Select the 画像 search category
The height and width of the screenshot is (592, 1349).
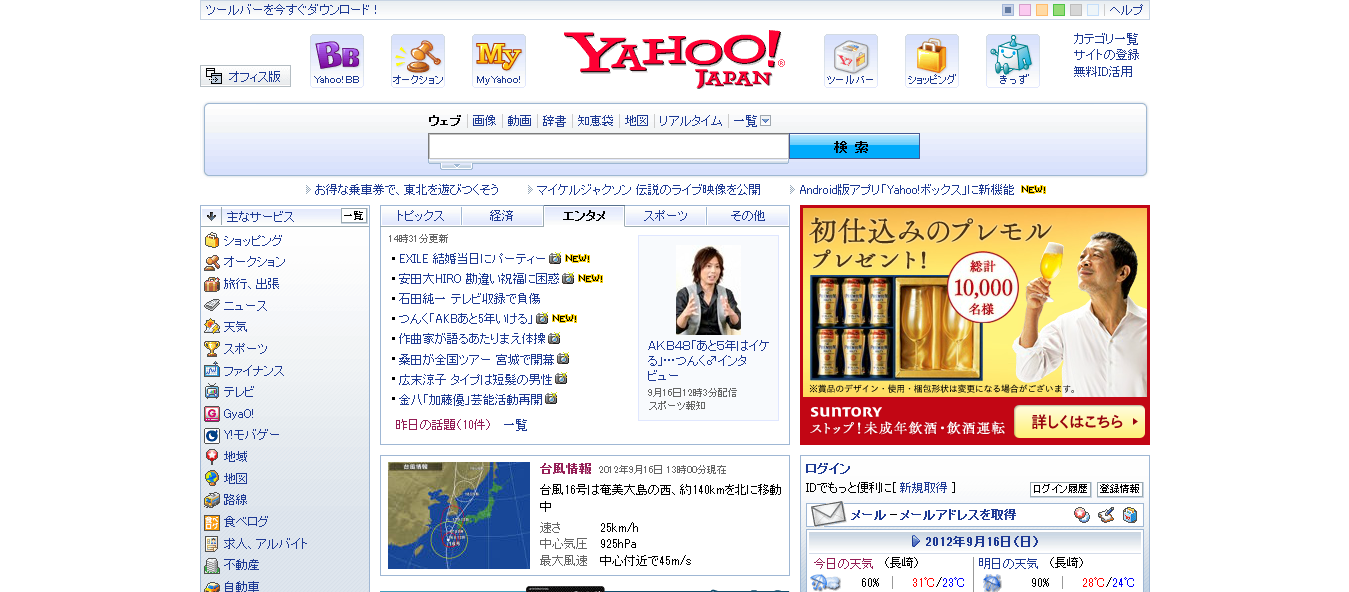point(484,121)
